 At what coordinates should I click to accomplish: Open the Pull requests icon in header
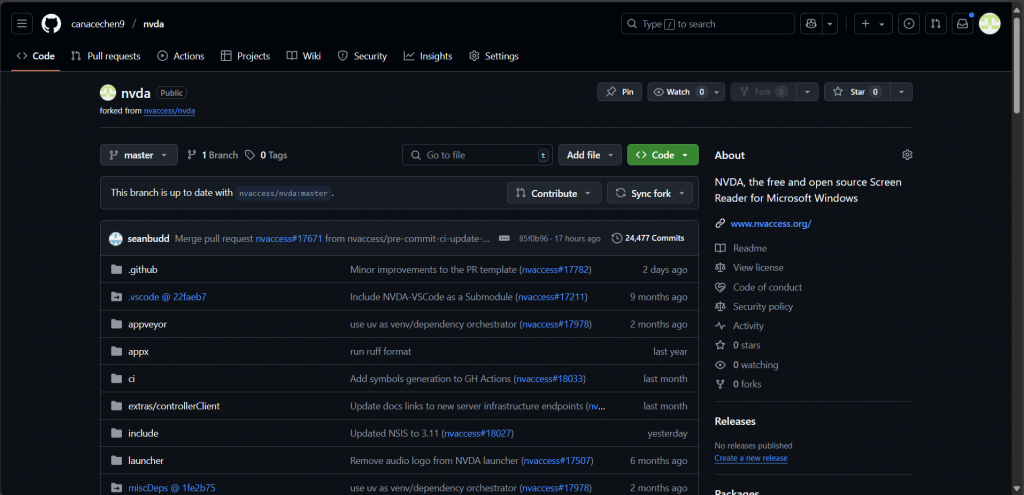point(935,24)
